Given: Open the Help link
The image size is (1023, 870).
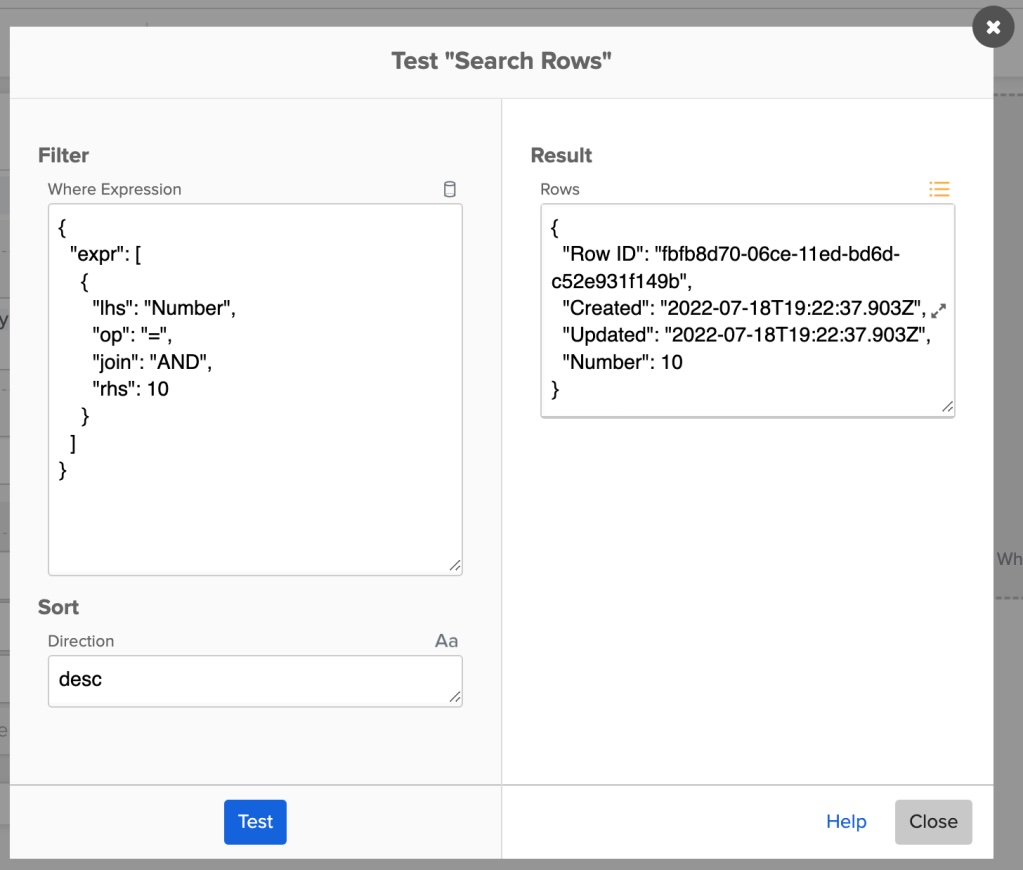Looking at the screenshot, I should pyautogui.click(x=846, y=821).
